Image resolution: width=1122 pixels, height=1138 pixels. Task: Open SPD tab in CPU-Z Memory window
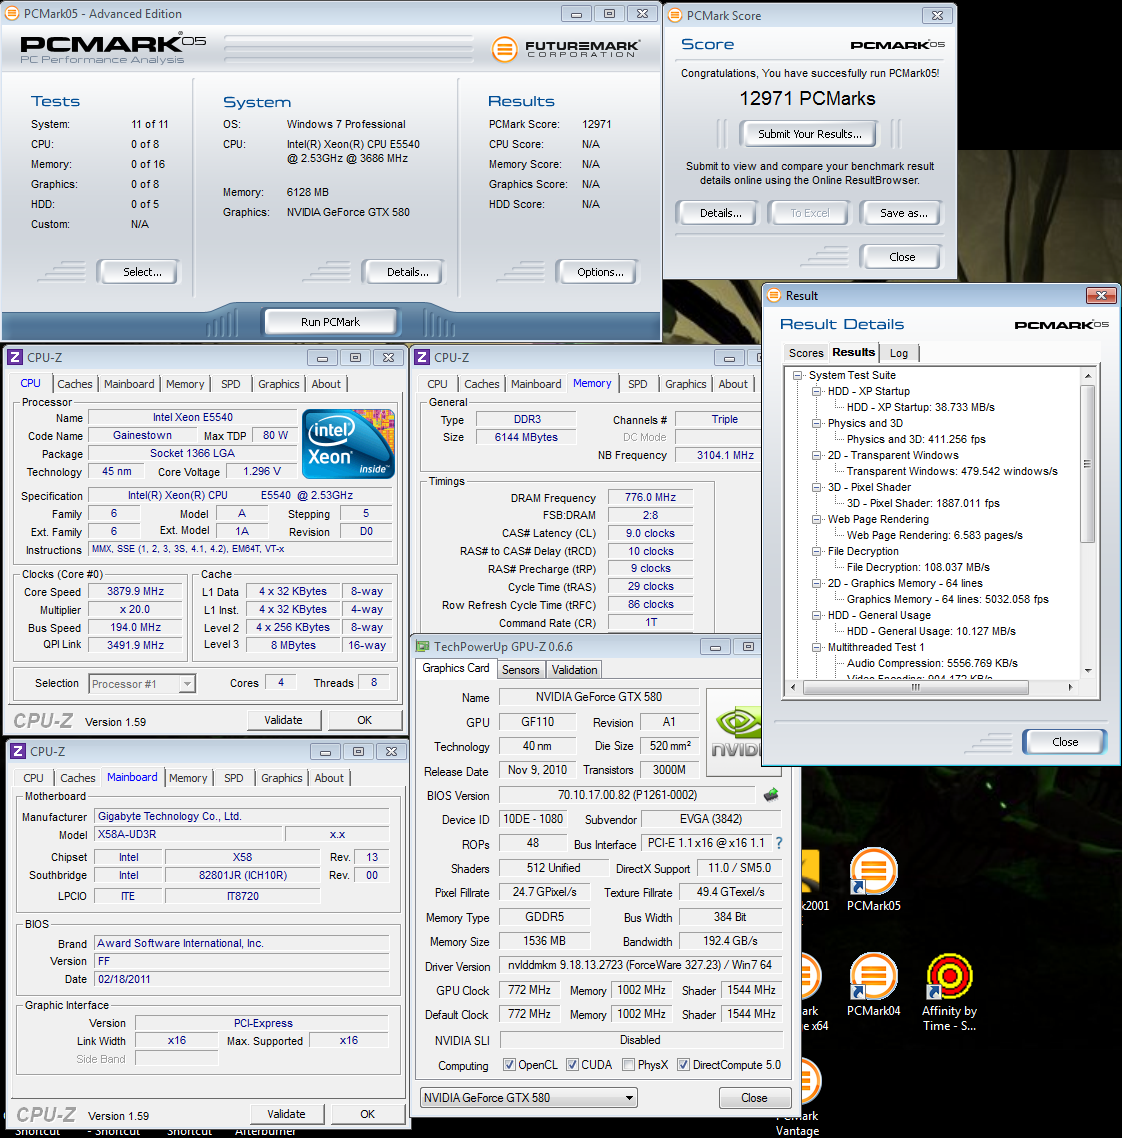637,384
